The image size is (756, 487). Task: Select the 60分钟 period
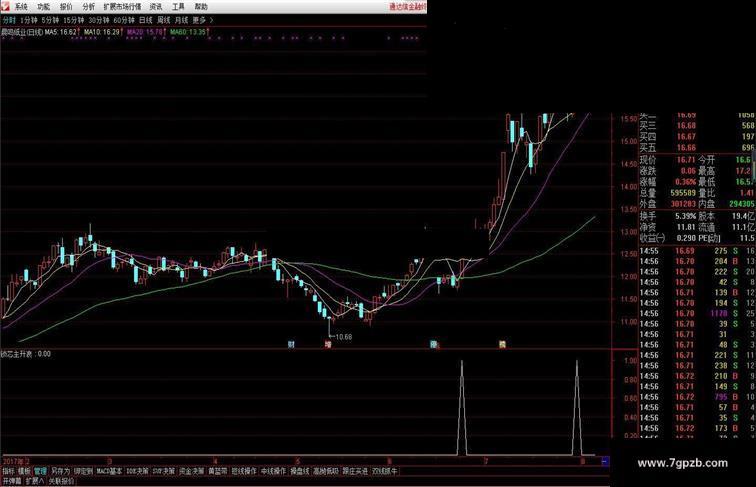[124, 20]
